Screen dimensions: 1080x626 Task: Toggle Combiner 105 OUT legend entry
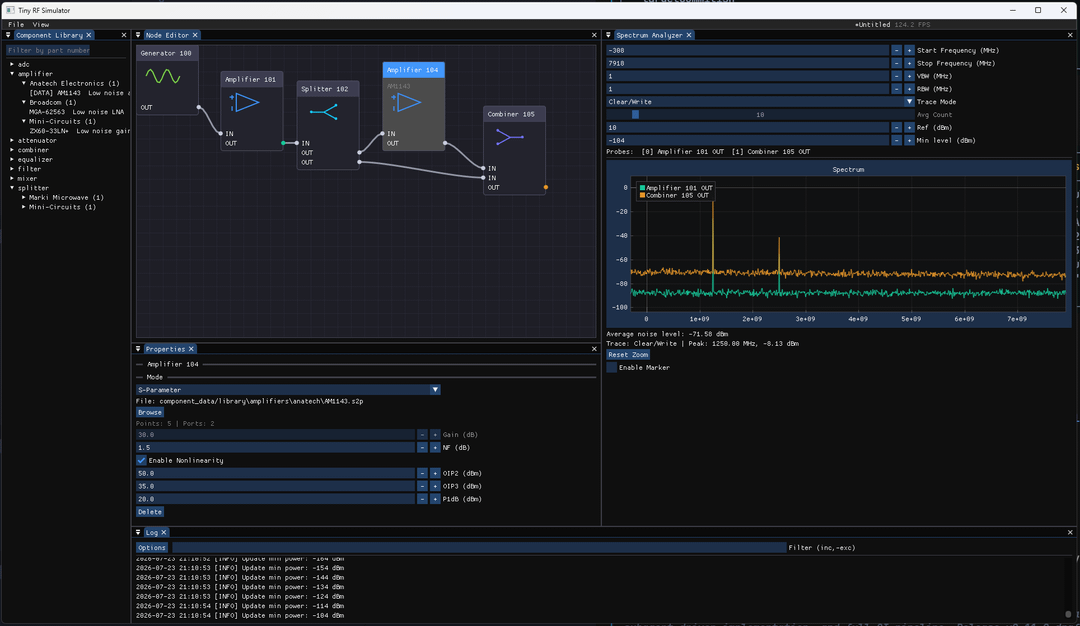coord(674,196)
